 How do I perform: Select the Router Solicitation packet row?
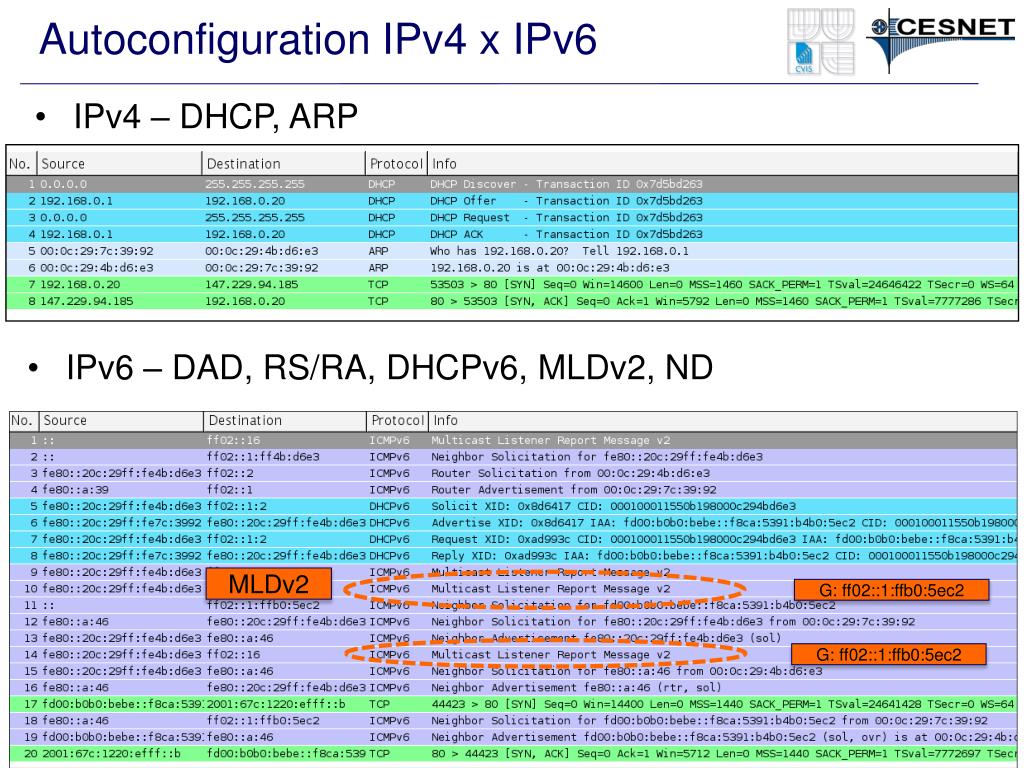pos(513,473)
